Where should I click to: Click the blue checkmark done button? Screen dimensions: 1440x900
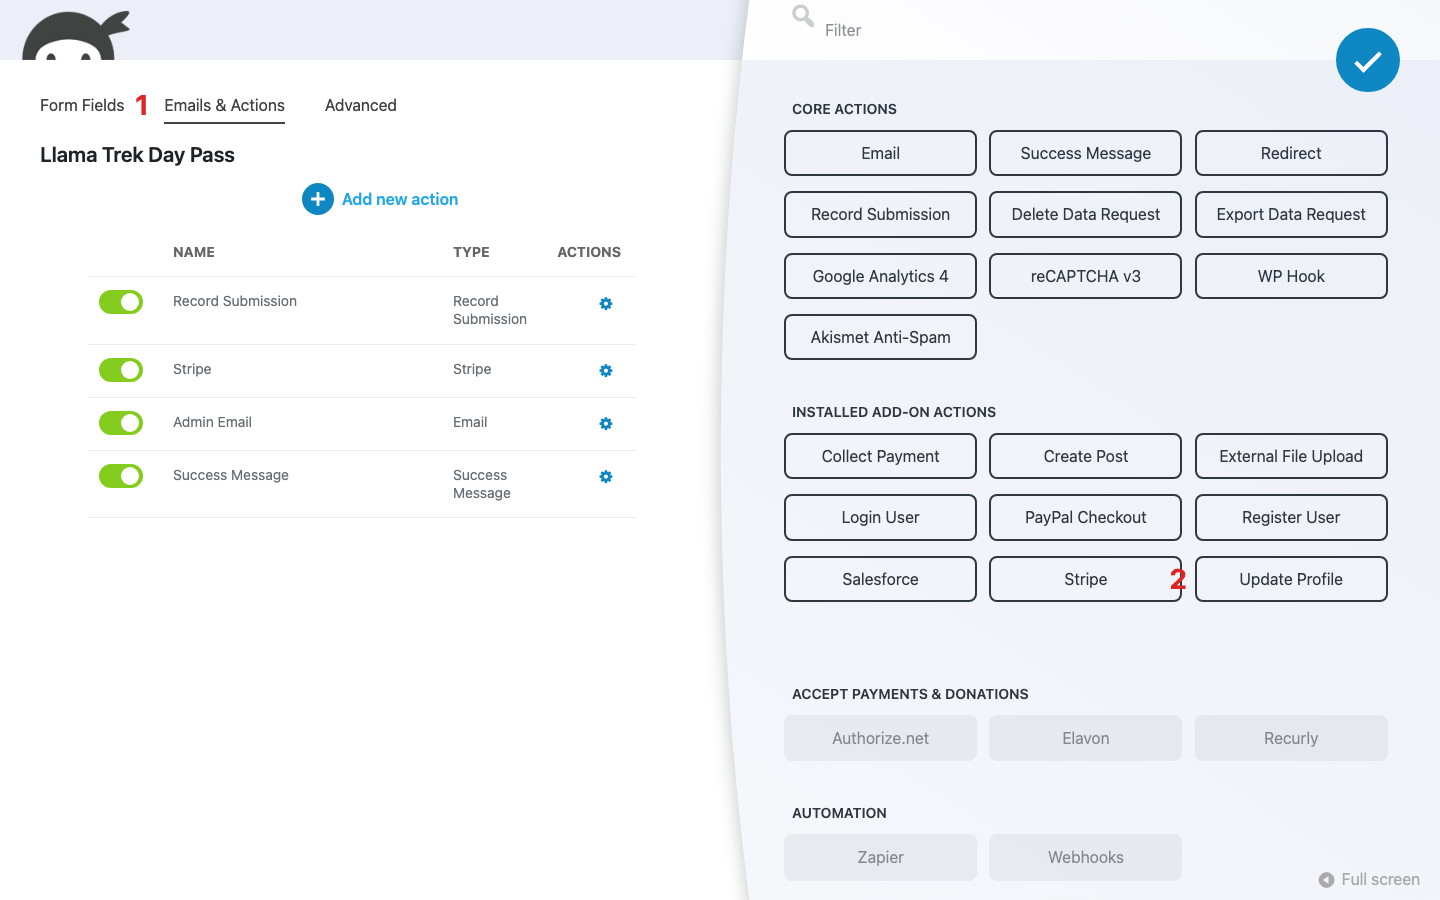(x=1367, y=60)
